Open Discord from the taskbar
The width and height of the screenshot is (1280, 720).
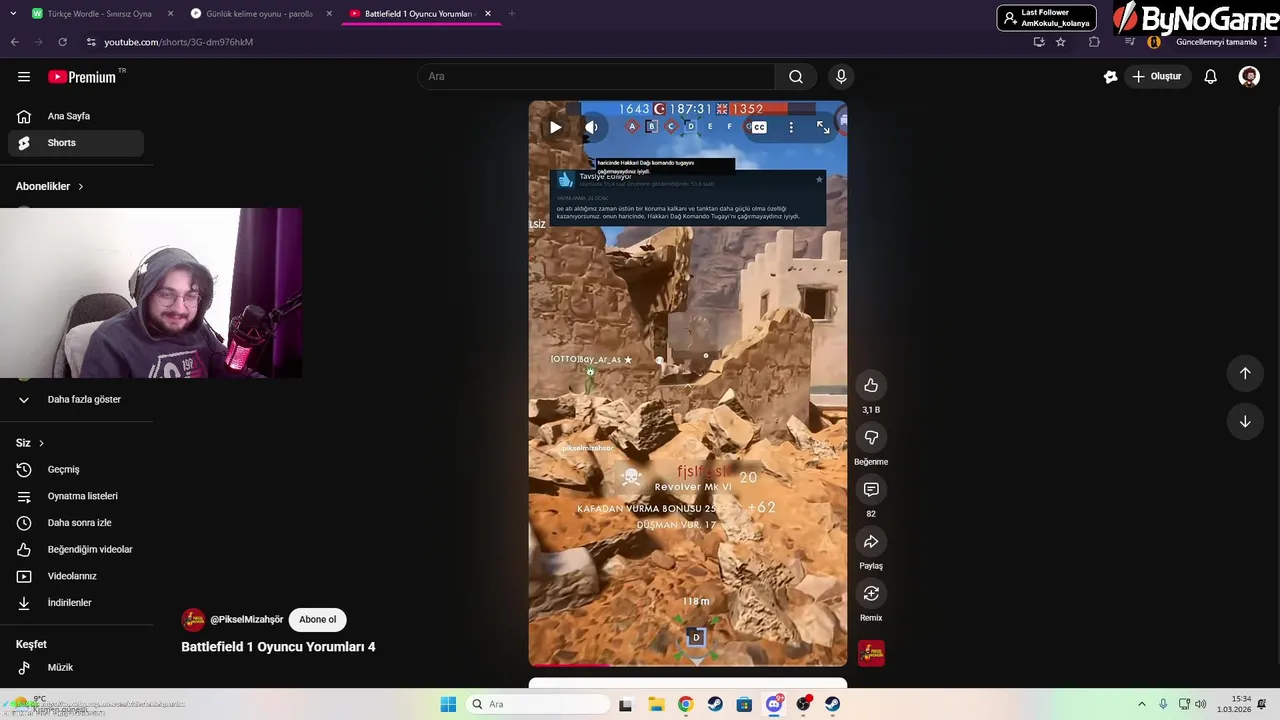click(774, 704)
